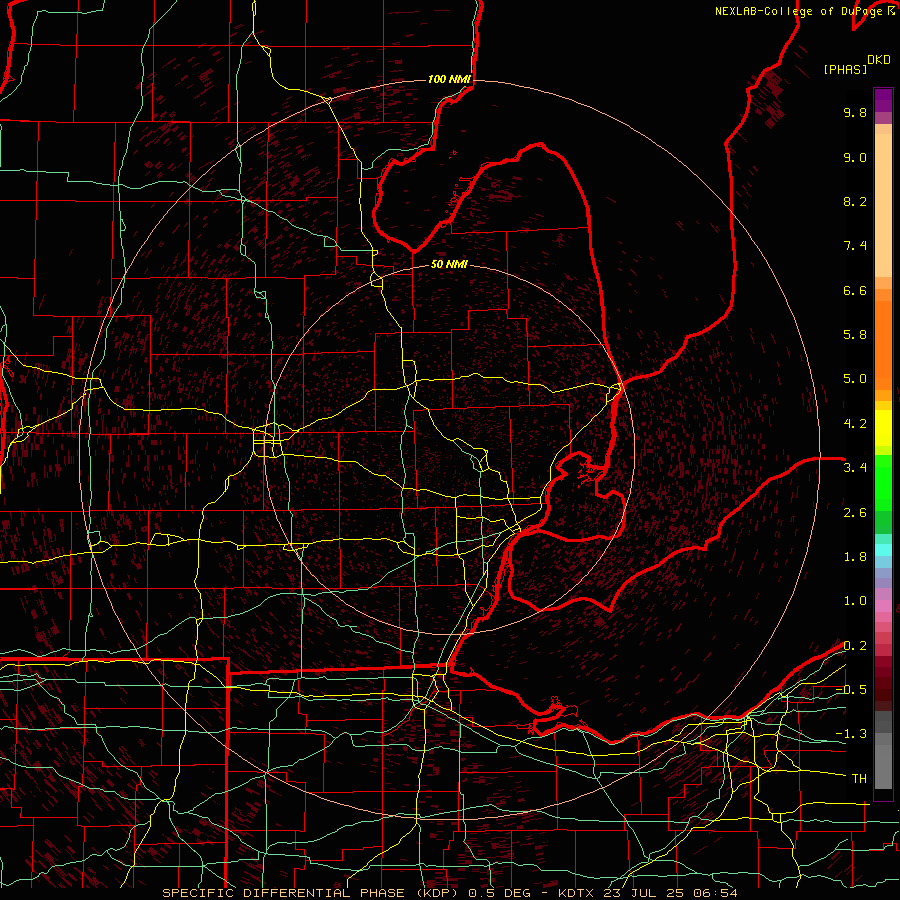Viewport: 900px width, 900px height.
Task: Pick the cyan segment of the color bar
Action: [x=883, y=550]
